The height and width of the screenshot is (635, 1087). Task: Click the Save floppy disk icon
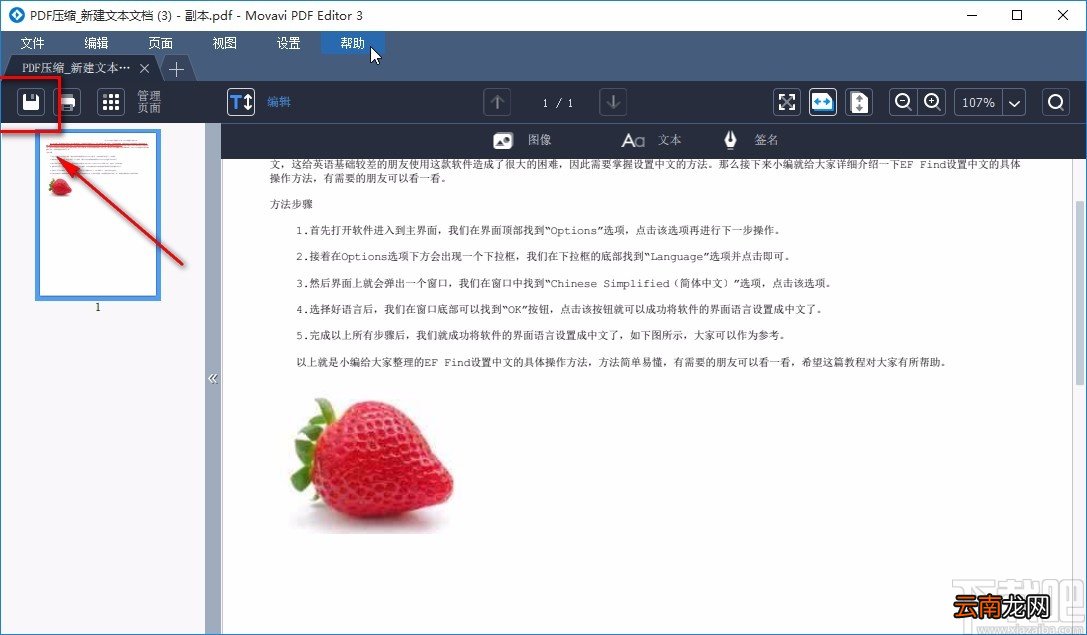pyautogui.click(x=31, y=103)
